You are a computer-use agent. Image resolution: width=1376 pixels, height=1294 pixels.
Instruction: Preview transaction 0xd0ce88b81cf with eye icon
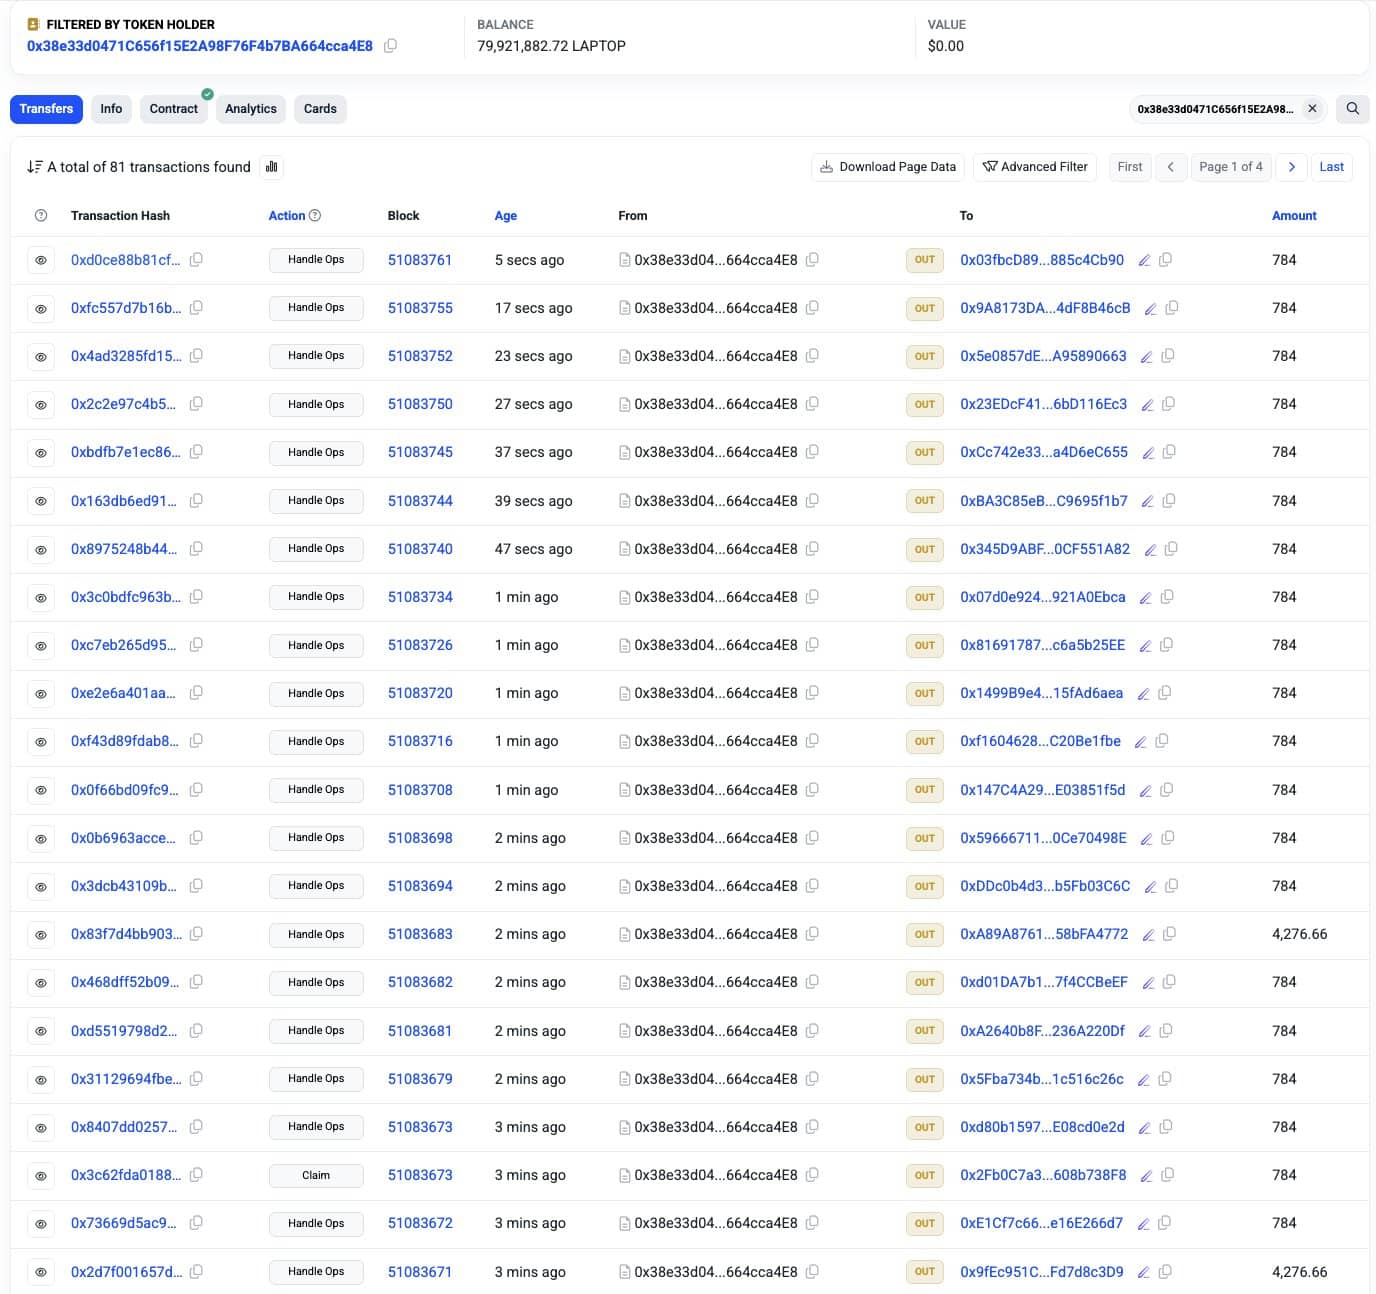click(x=41, y=260)
